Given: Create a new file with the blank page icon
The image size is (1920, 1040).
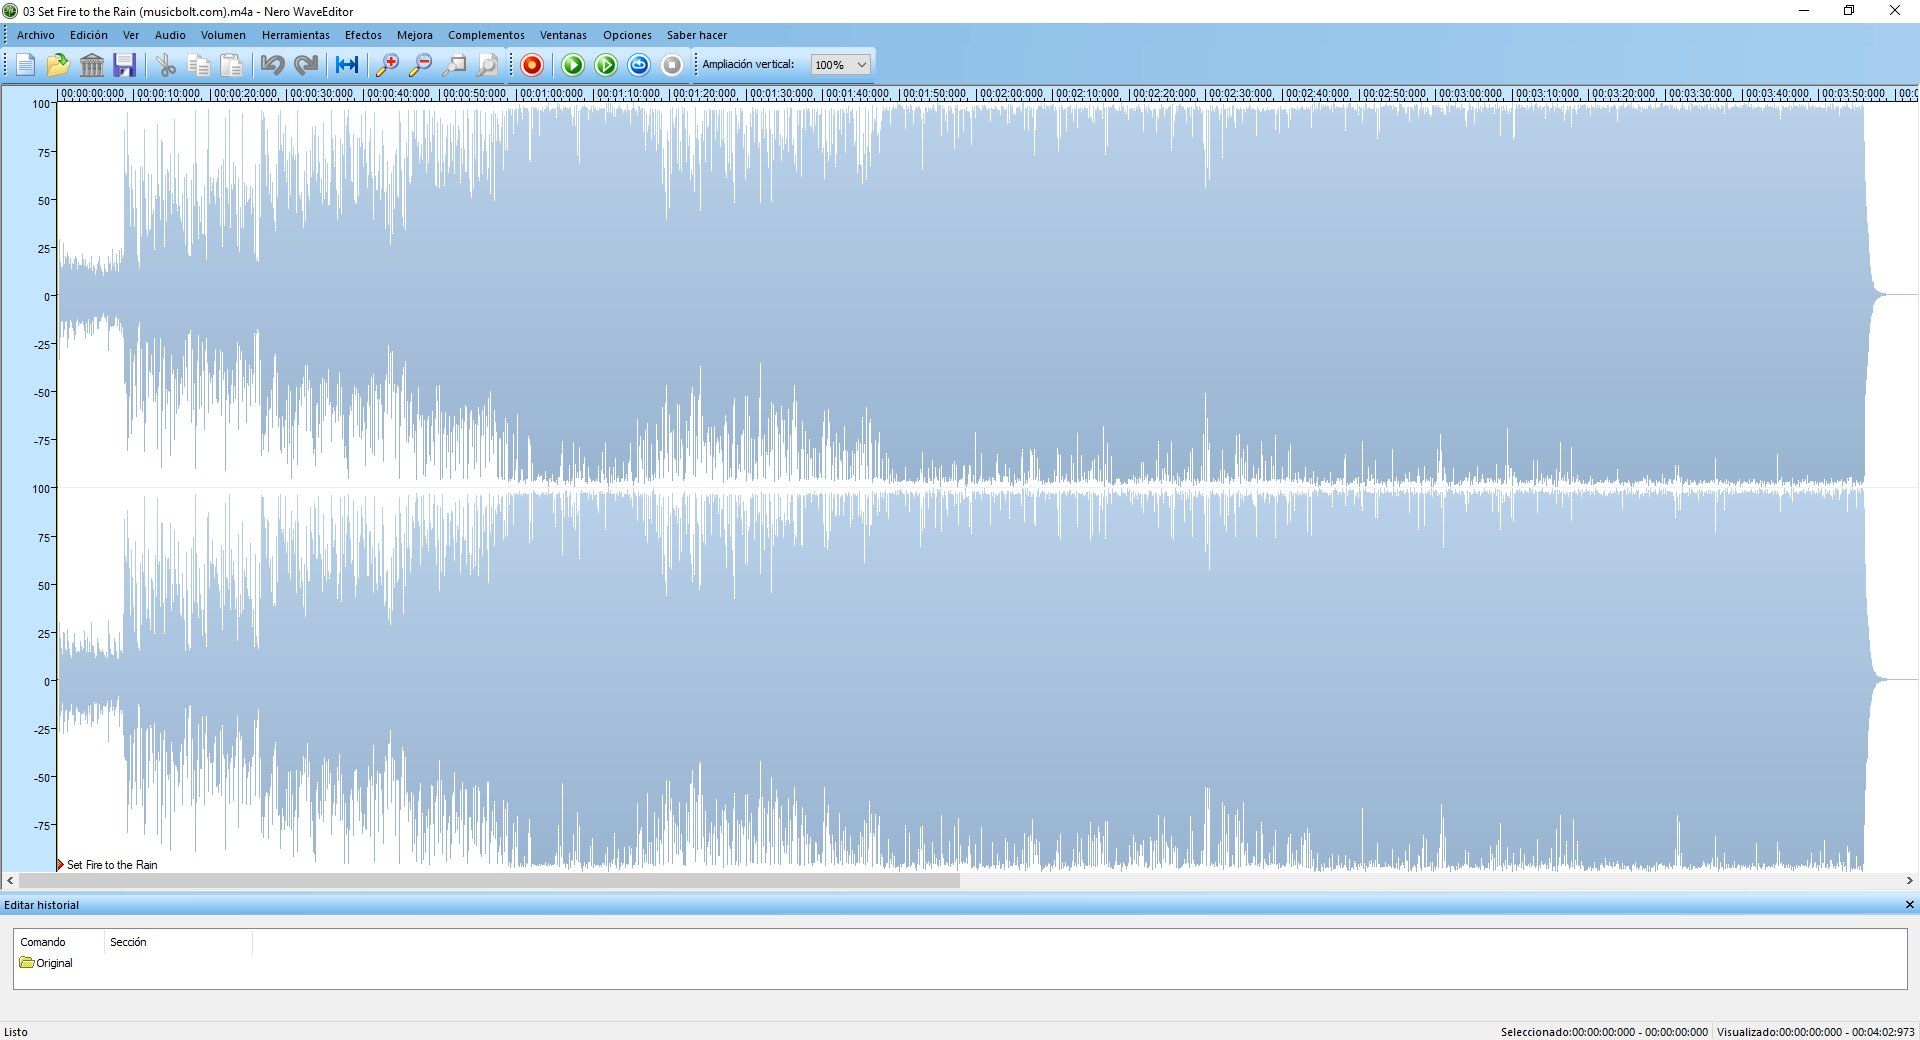Looking at the screenshot, I should pos(26,65).
